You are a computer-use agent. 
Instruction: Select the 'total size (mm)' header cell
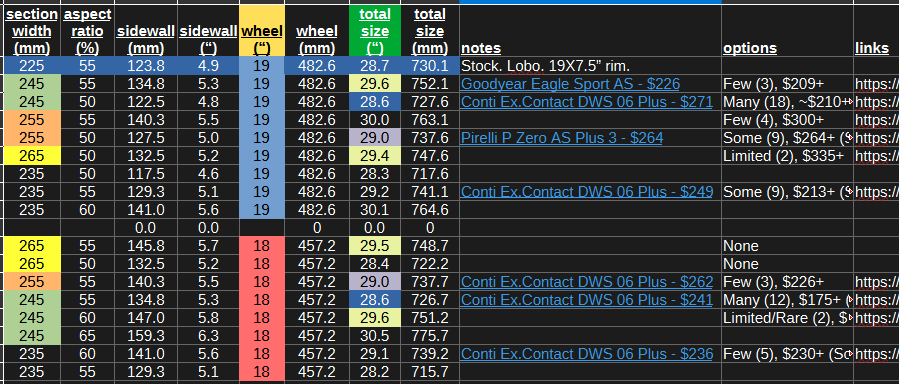pyautogui.click(x=429, y=31)
